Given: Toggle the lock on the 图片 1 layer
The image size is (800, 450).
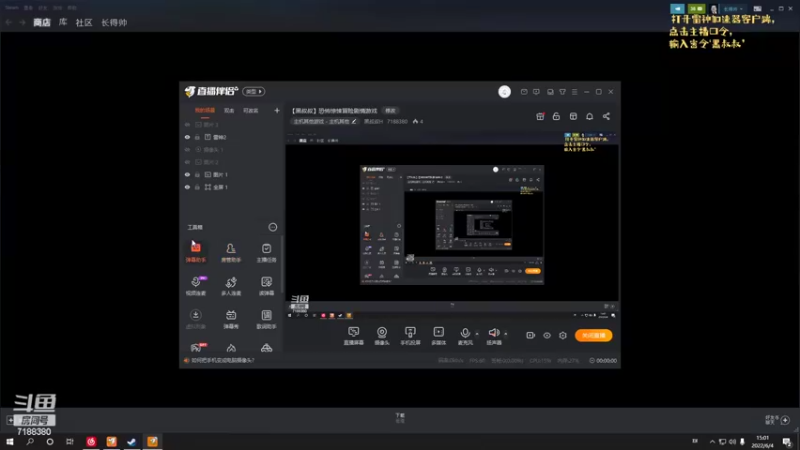Looking at the screenshot, I should coord(197,174).
